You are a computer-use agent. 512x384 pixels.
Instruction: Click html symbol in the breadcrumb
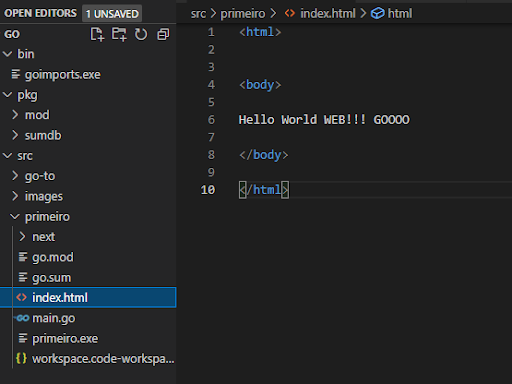(400, 14)
